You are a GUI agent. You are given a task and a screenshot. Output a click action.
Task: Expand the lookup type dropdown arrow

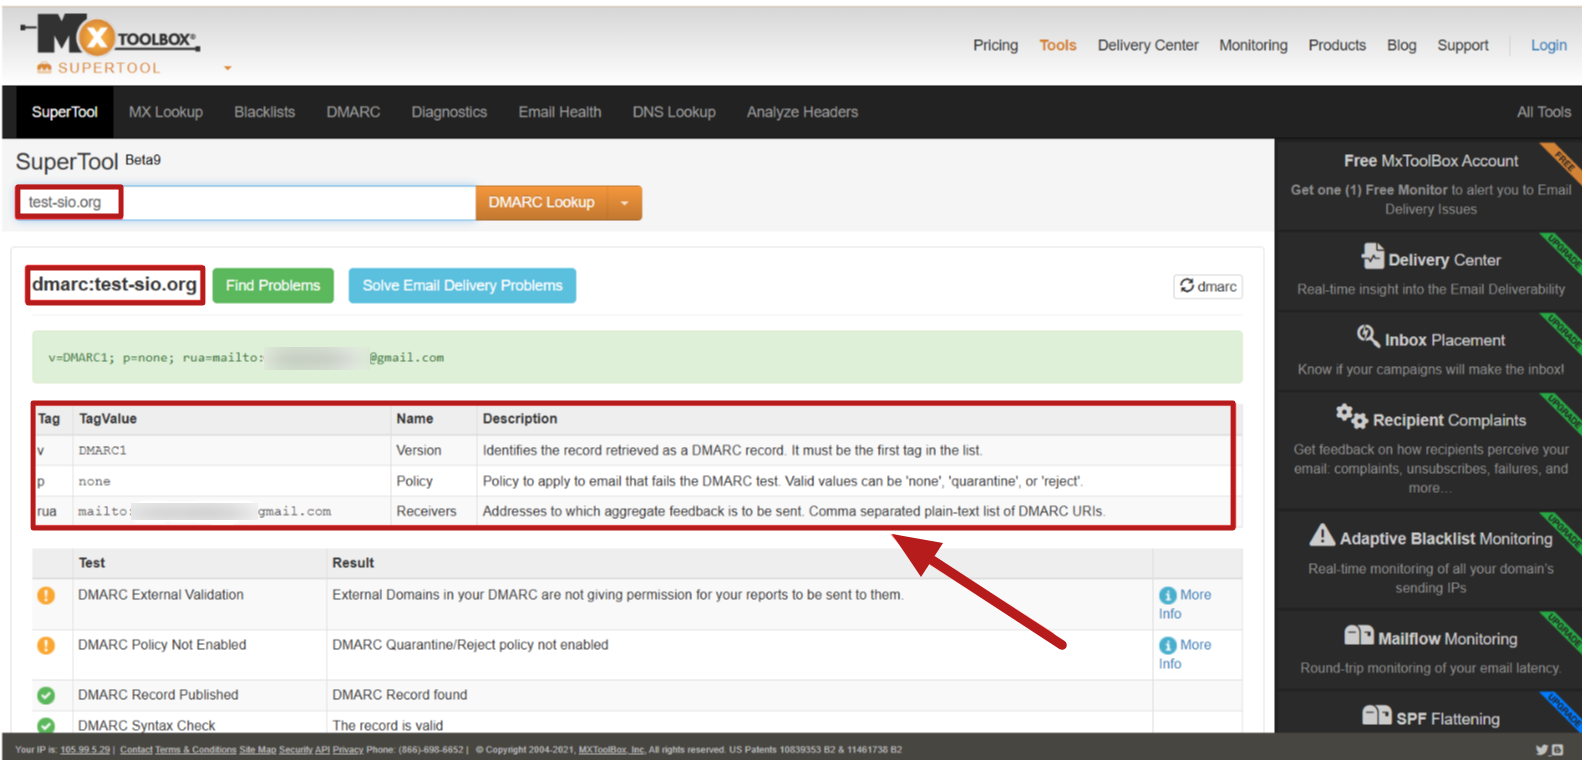625,202
